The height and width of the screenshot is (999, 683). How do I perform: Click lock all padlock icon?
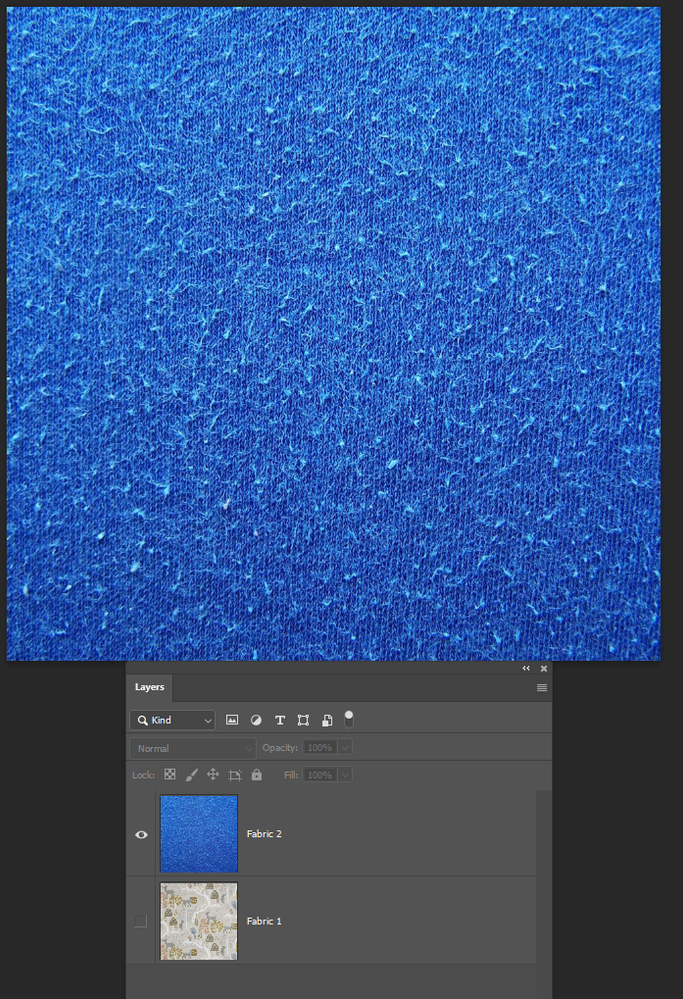257,774
